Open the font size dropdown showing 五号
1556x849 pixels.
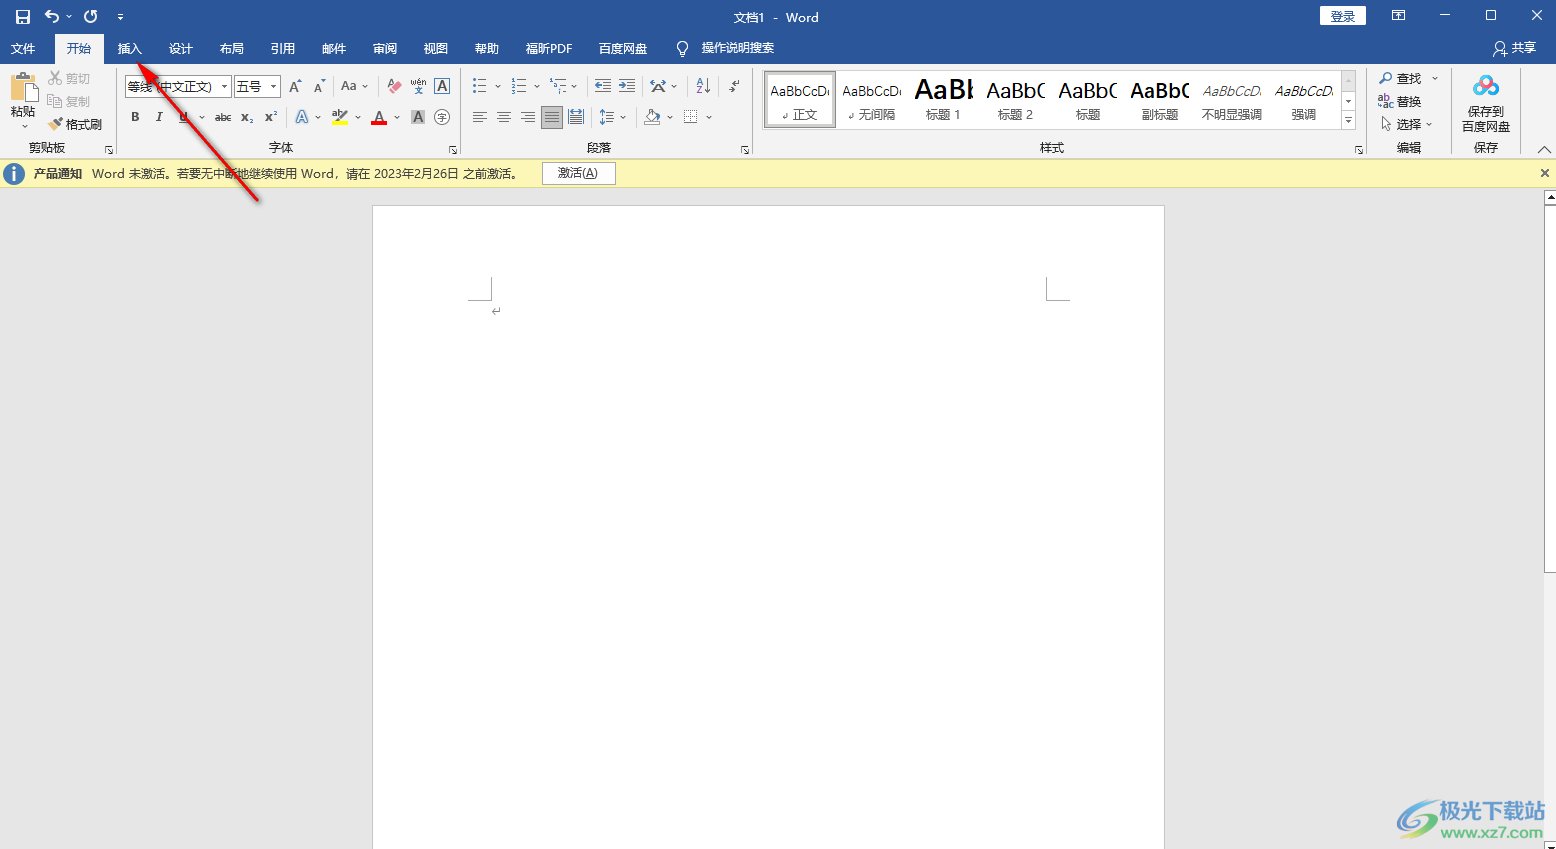pos(274,87)
